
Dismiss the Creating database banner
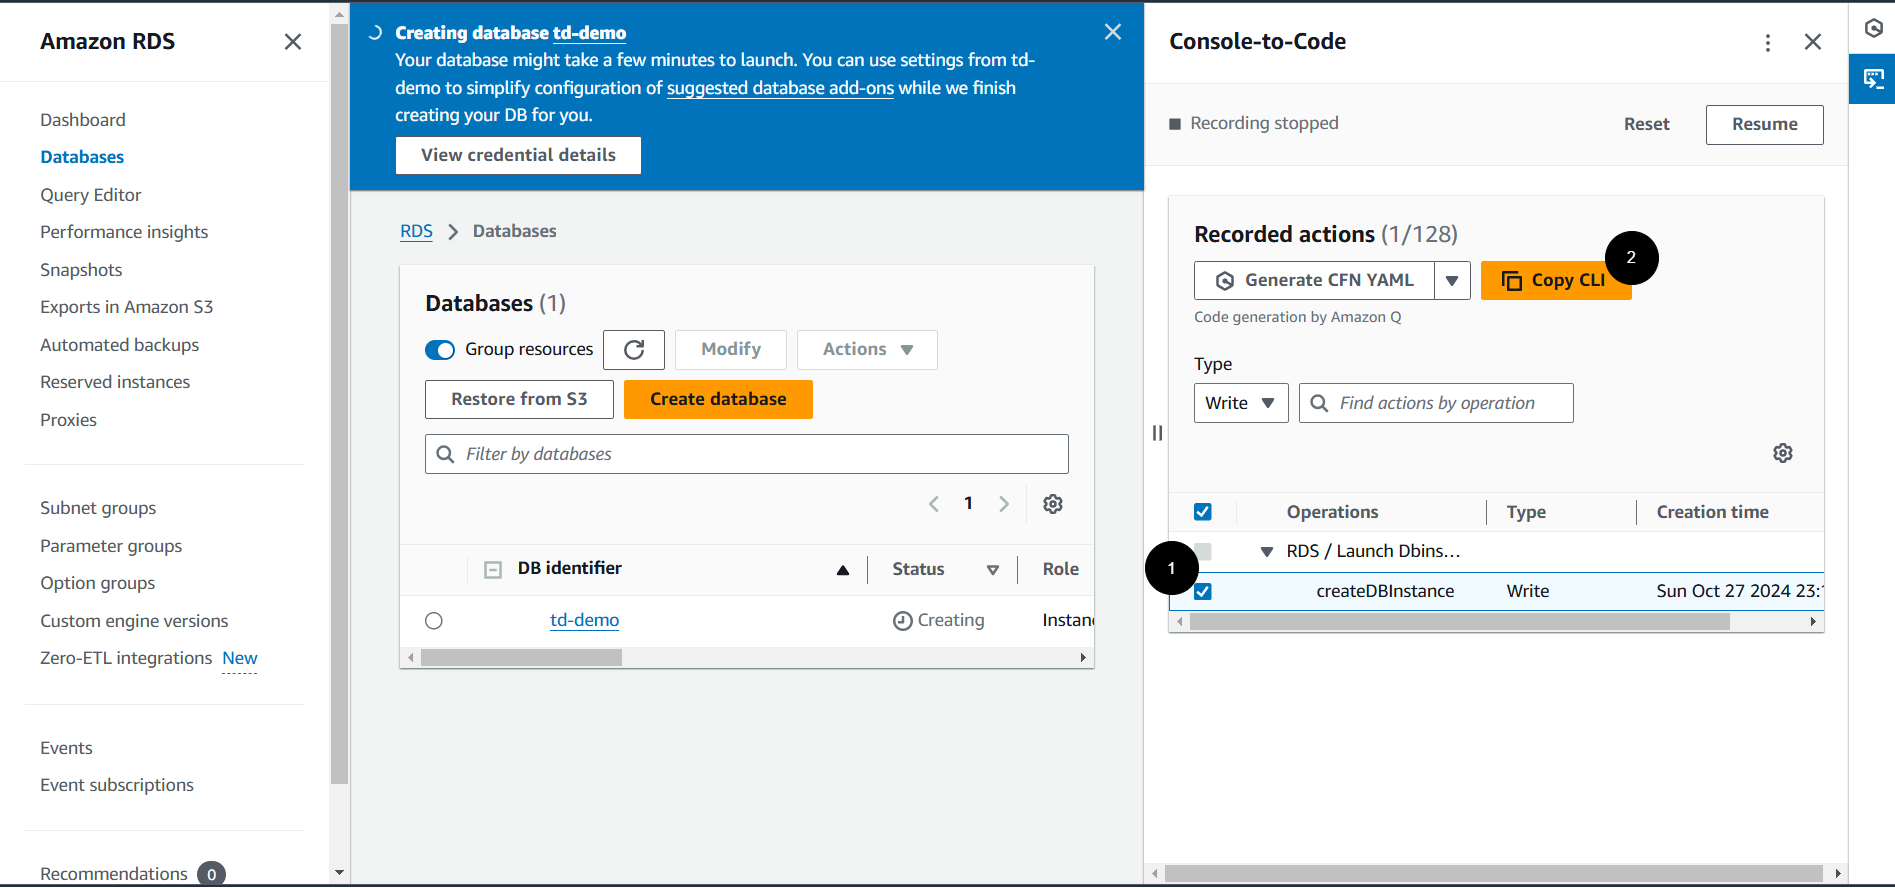(1113, 32)
